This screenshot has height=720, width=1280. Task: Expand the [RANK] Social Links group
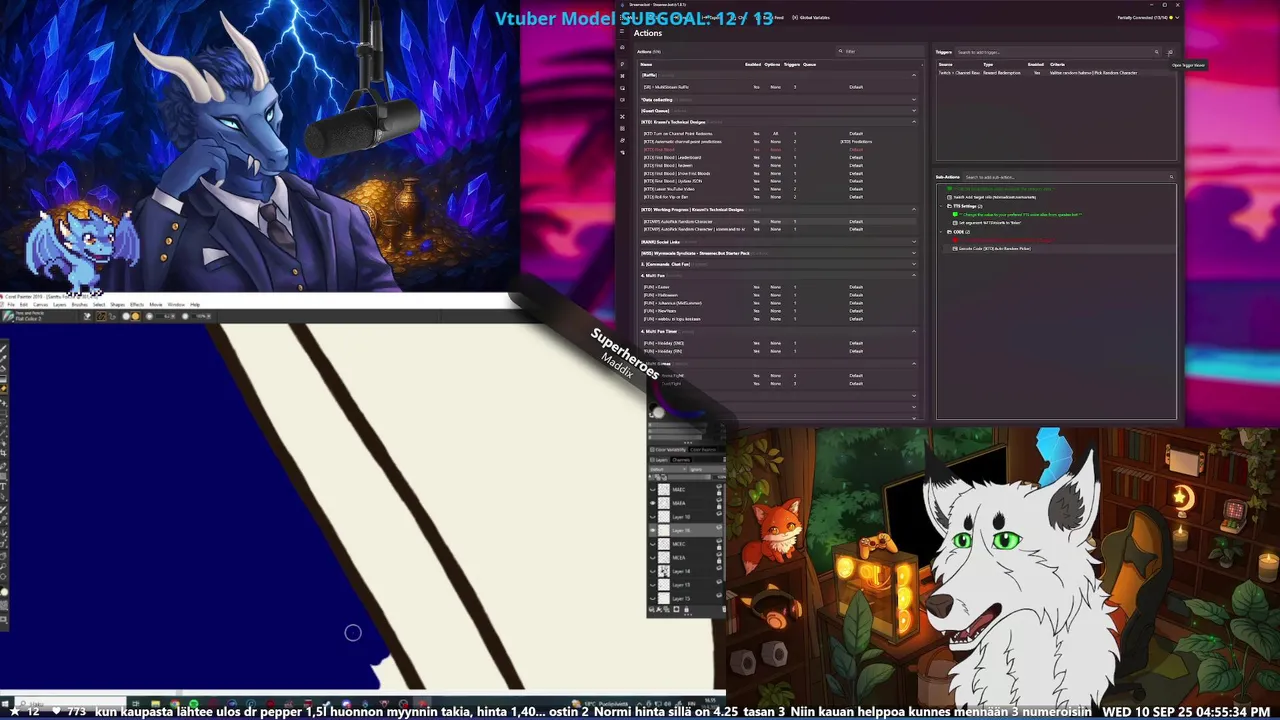[914, 241]
